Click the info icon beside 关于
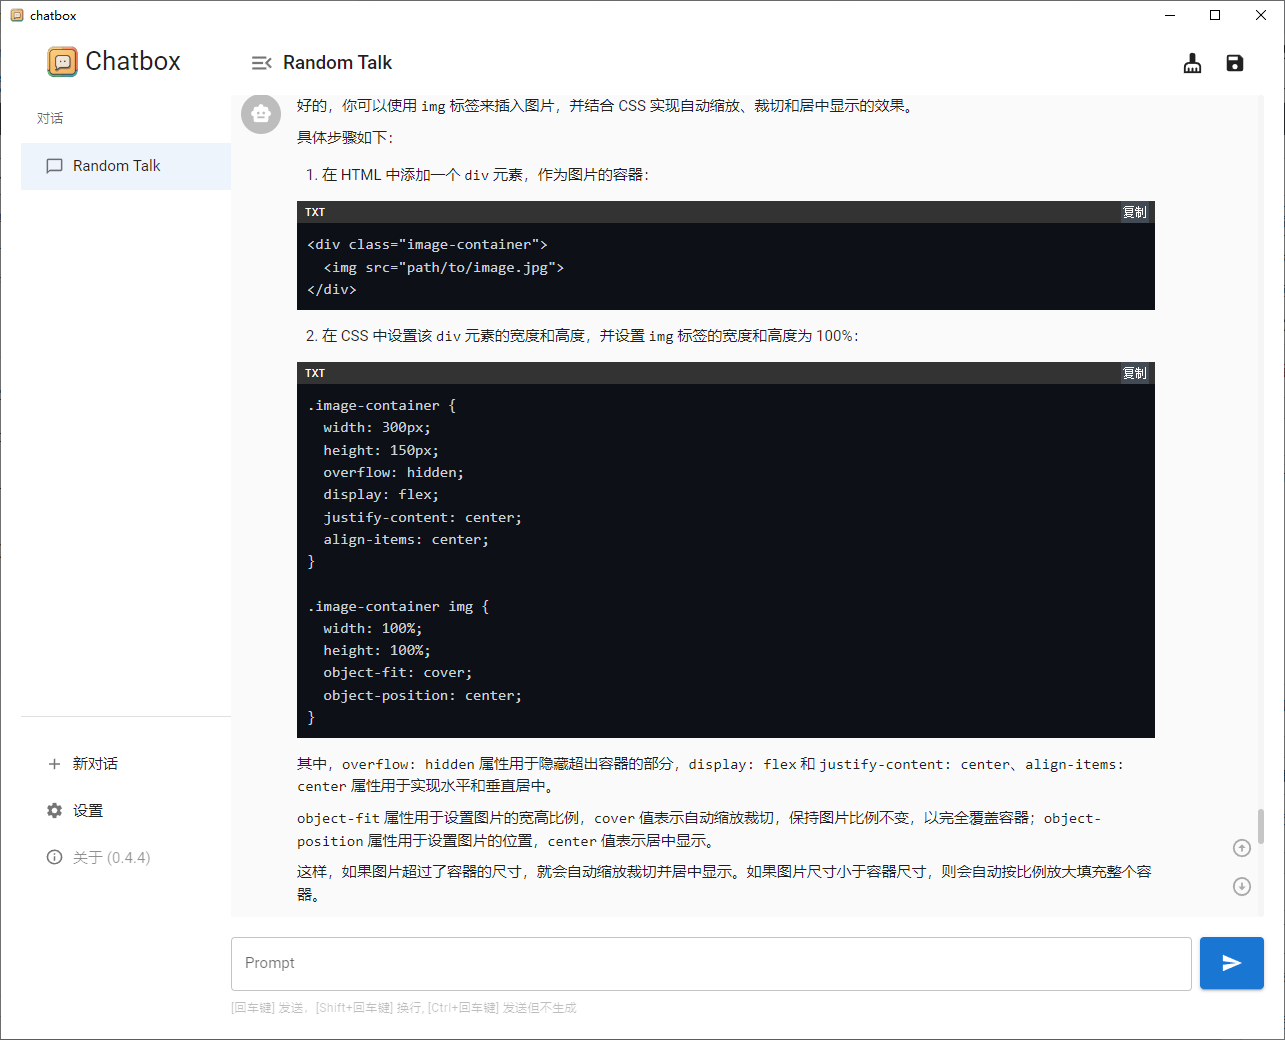The height and width of the screenshot is (1040, 1285). pyautogui.click(x=54, y=858)
